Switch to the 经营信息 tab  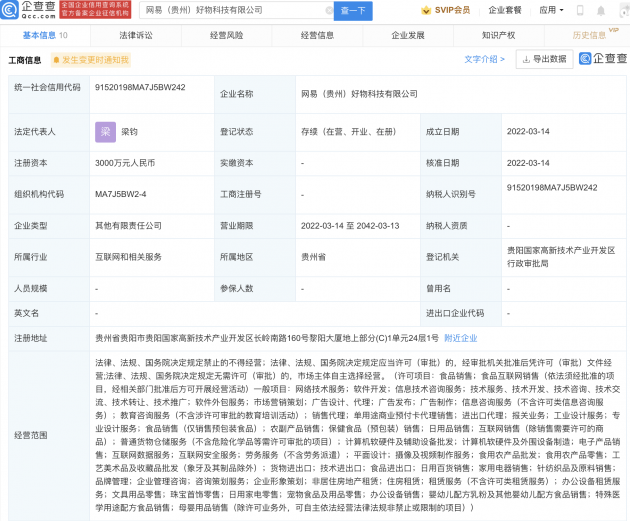tap(317, 35)
